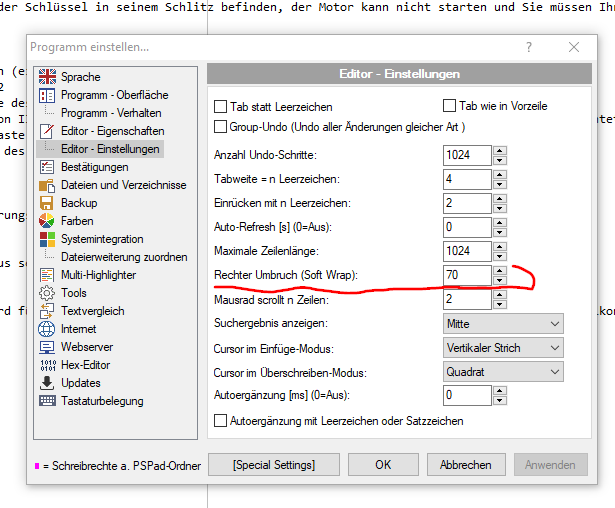Click the Multi-Highlighter icon
Image resolution: width=615 pixels, height=508 pixels.
click(47, 275)
